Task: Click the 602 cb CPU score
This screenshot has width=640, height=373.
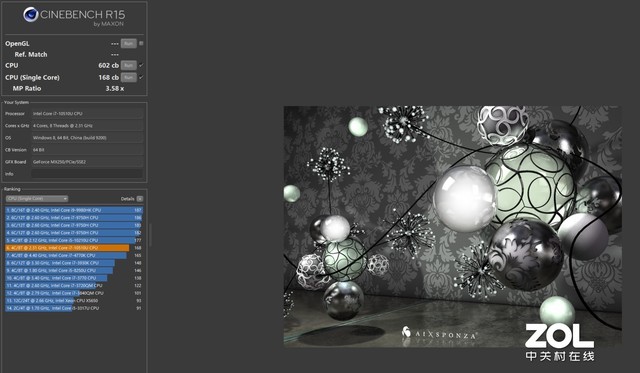Action: pos(109,65)
